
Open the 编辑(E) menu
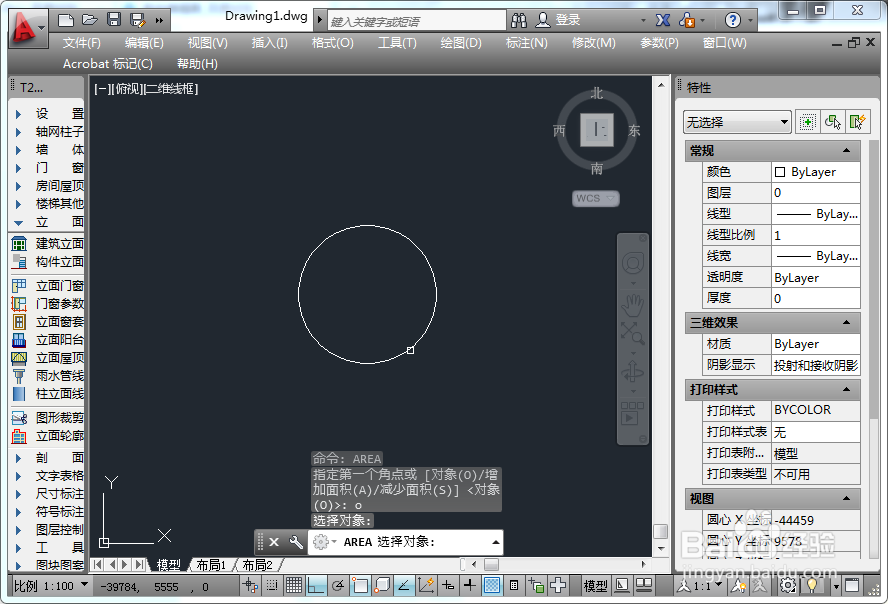144,43
